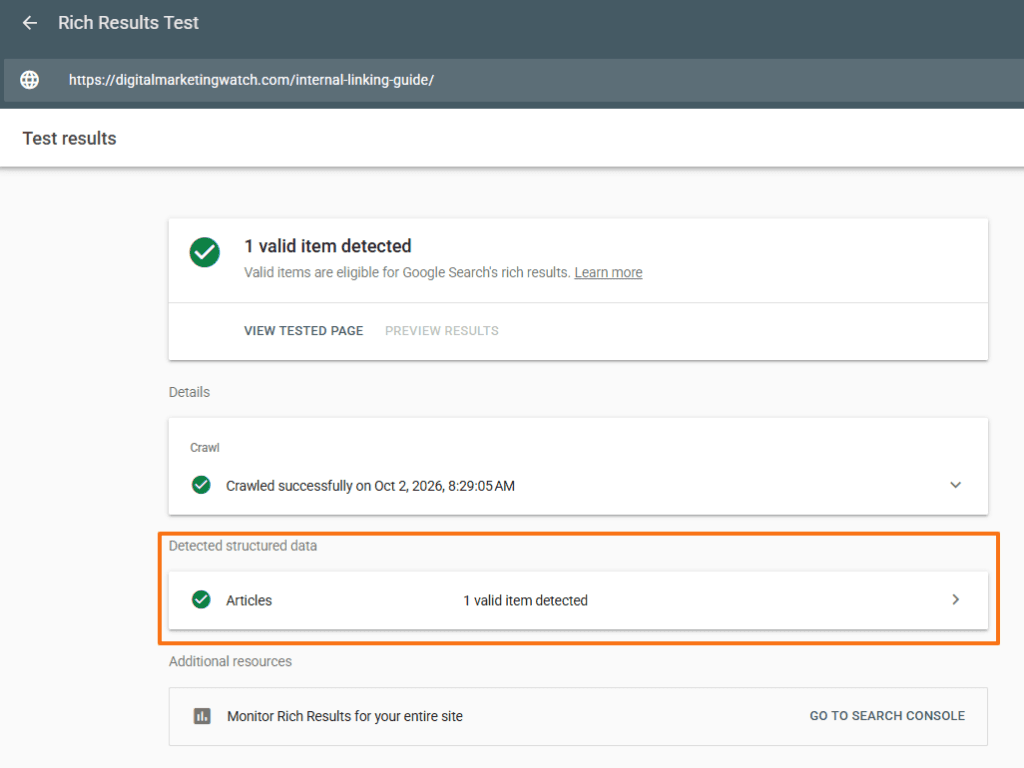1024x768 pixels.
Task: Click 'Monitor Rich Results for your entire site'
Action: coord(345,716)
